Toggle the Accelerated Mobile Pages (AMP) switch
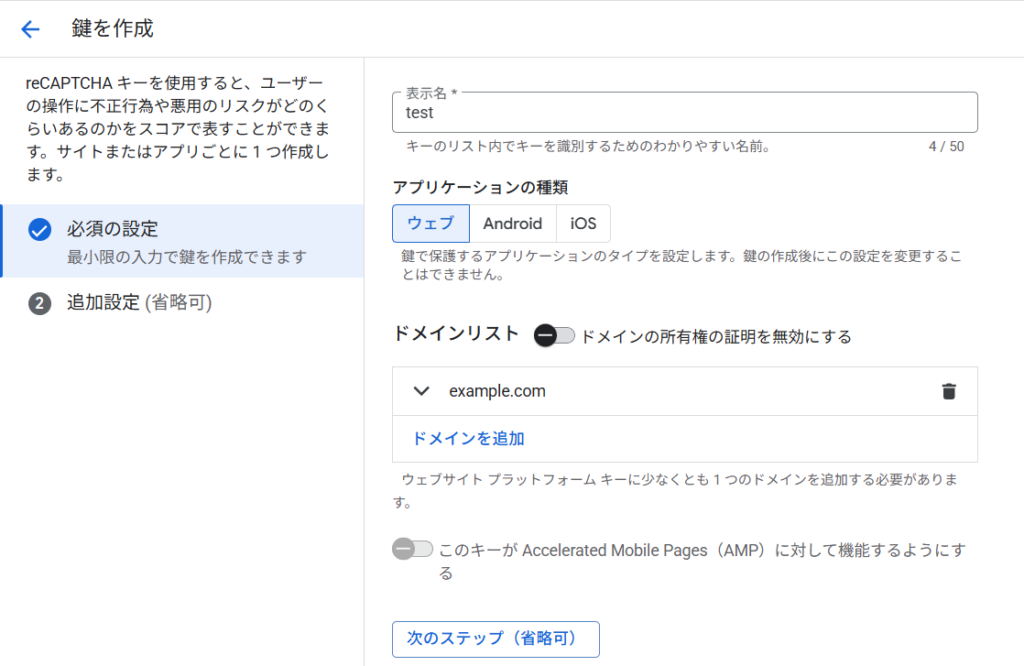This screenshot has width=1024, height=666. tap(412, 549)
